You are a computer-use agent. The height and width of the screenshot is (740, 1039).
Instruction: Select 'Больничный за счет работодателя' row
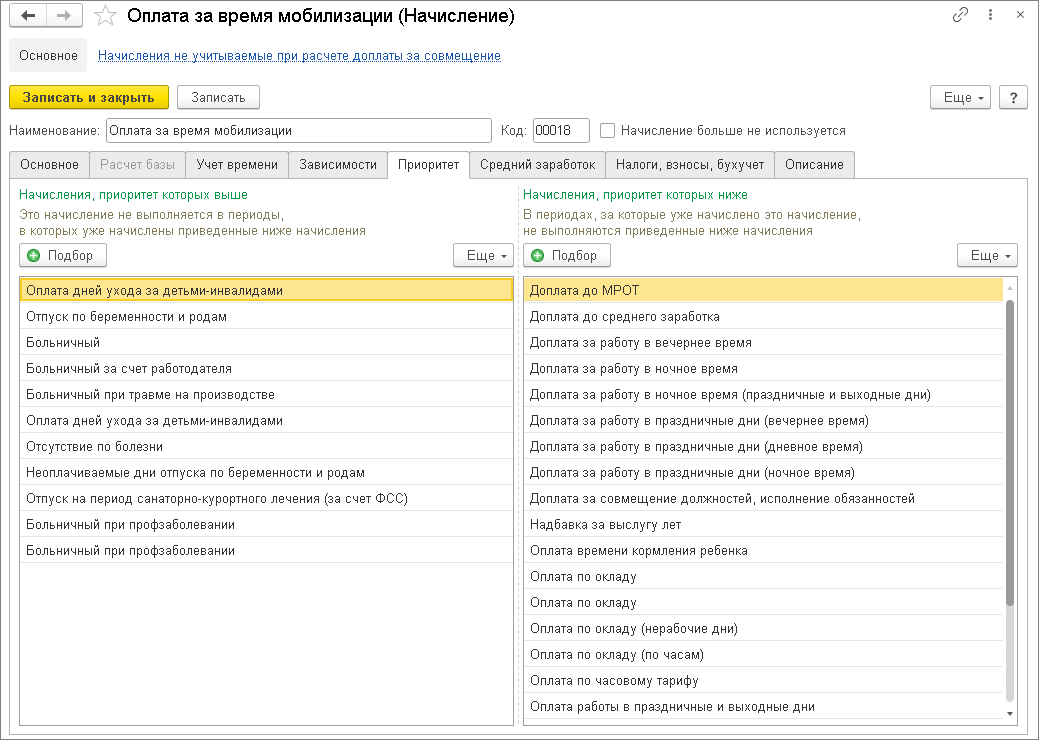coord(266,368)
